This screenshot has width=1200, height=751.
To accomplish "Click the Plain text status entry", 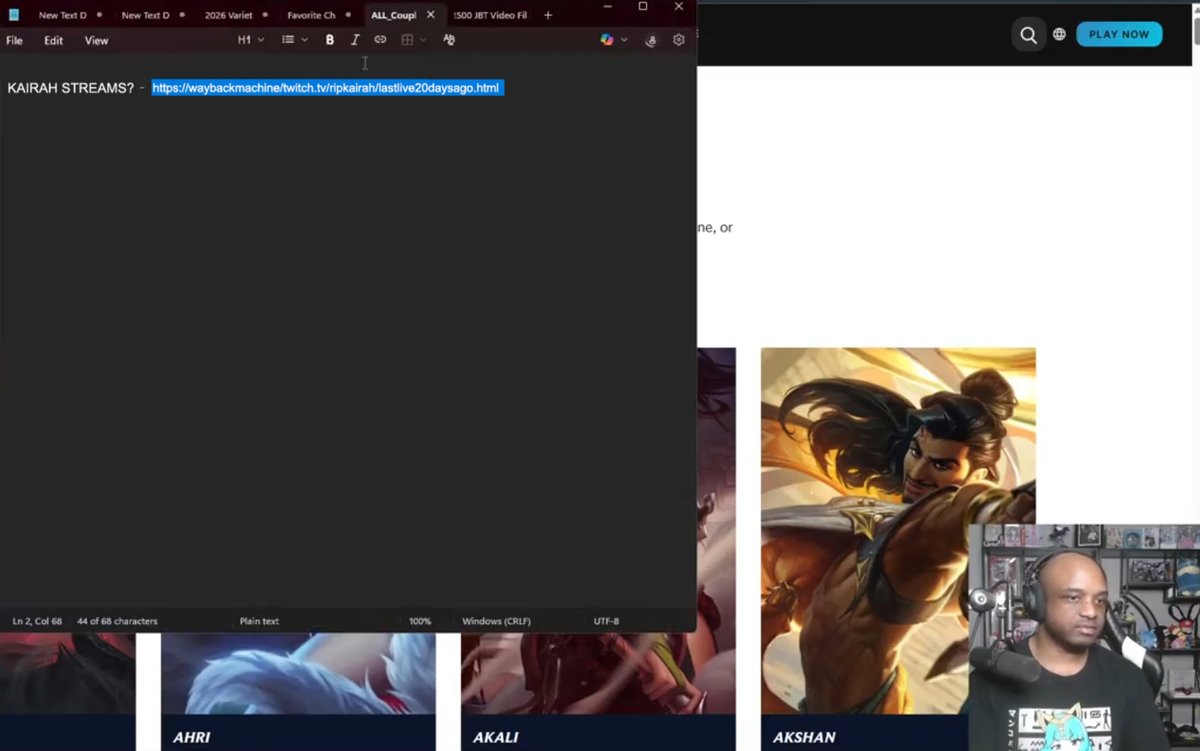I will click(x=259, y=621).
